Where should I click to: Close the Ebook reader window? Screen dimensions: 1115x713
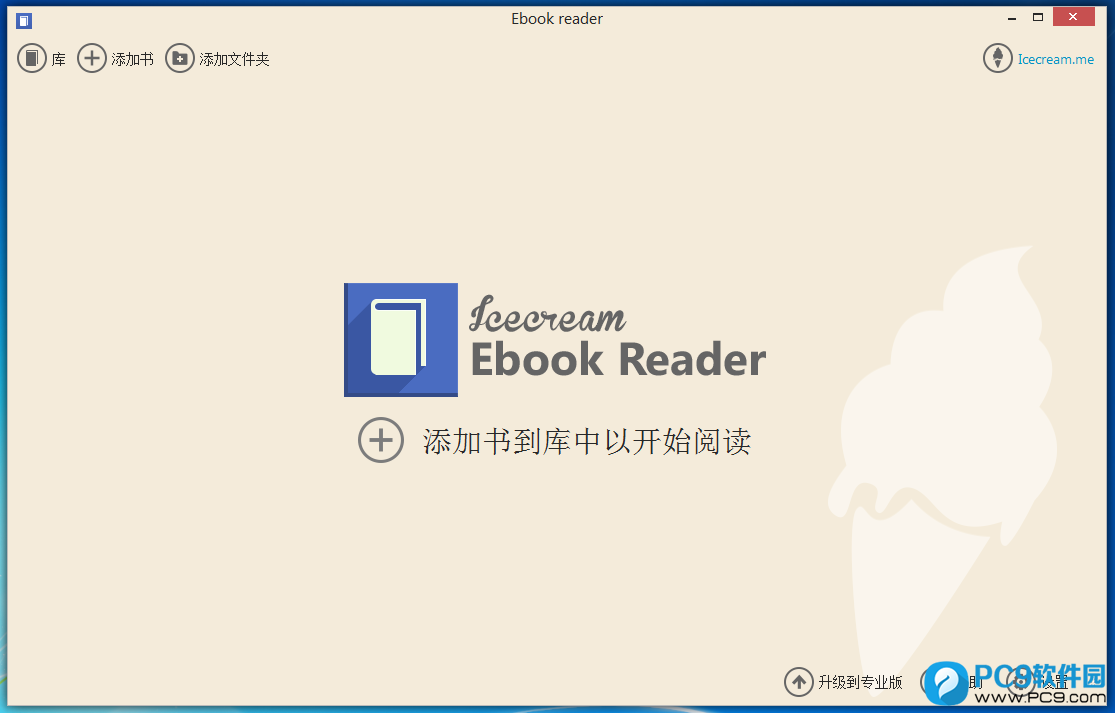pyautogui.click(x=1073, y=16)
